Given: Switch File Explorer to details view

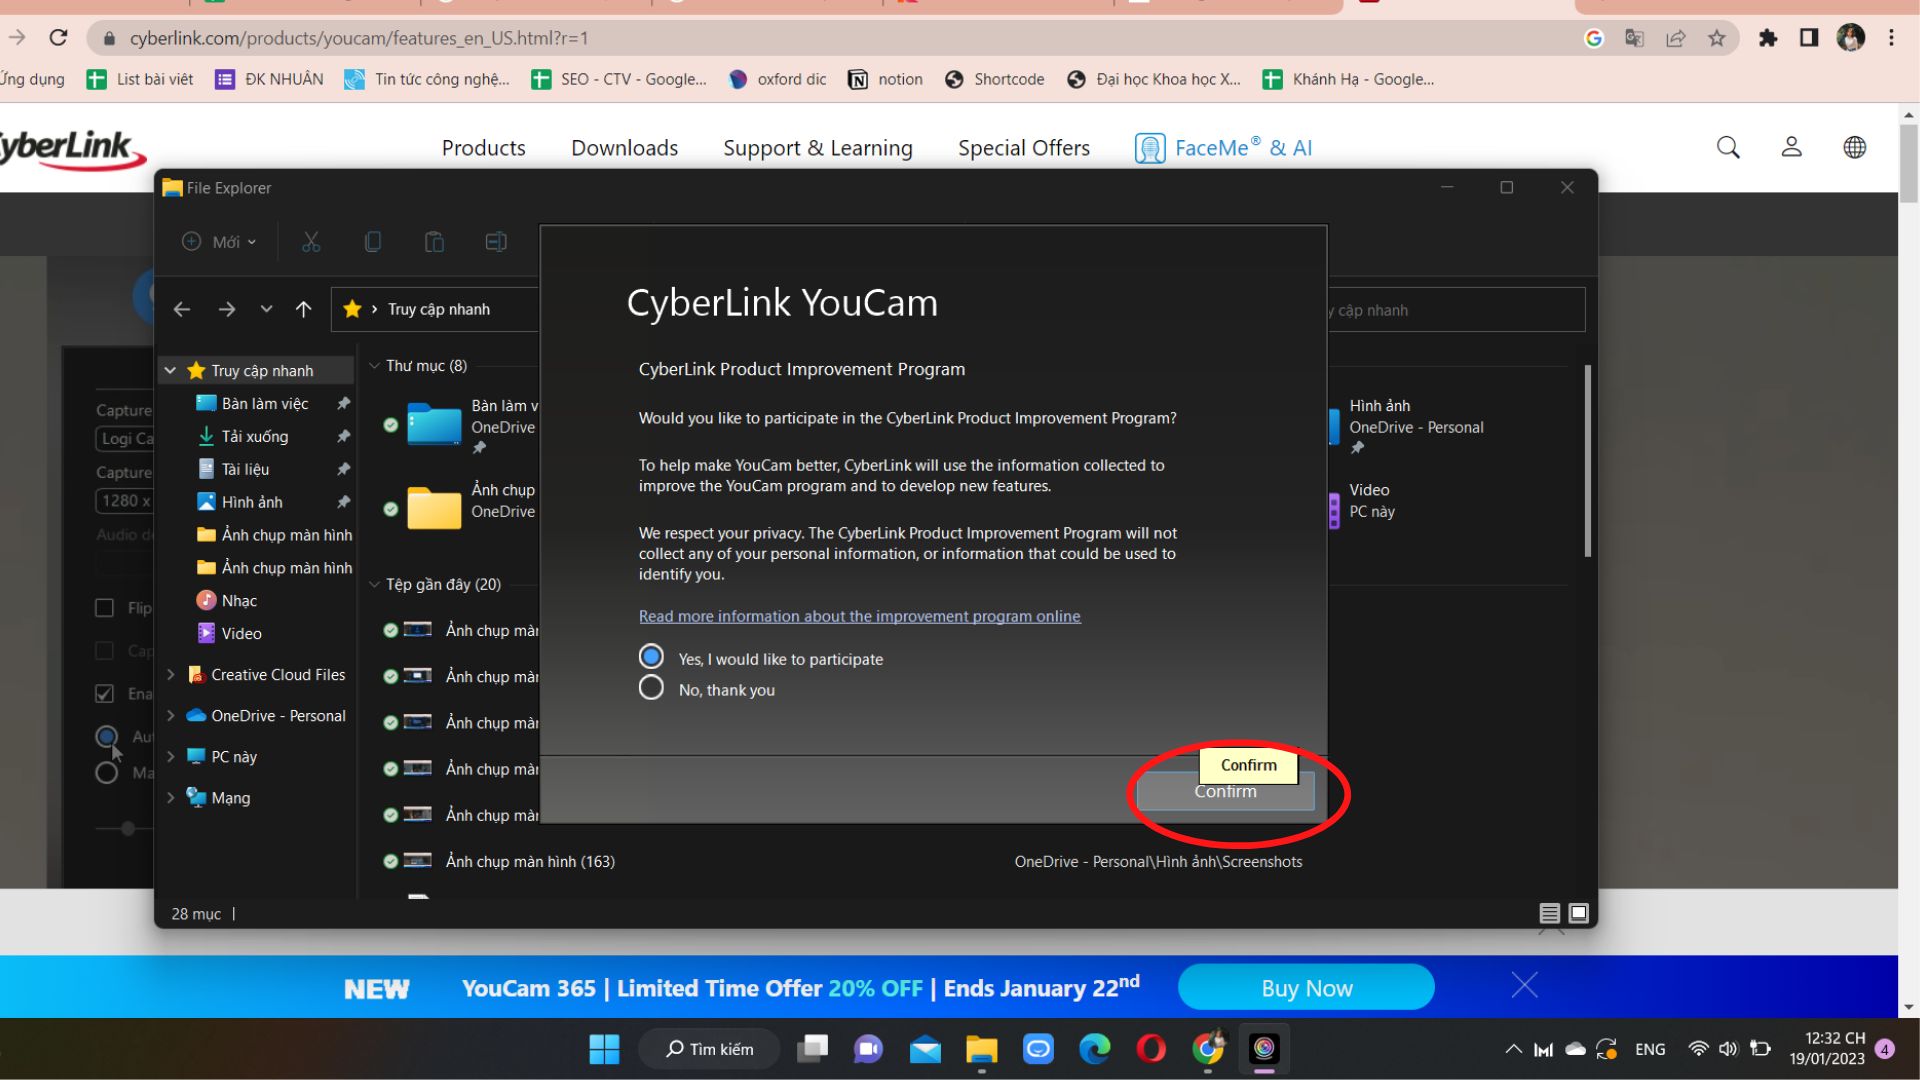Looking at the screenshot, I should pos(1549,913).
